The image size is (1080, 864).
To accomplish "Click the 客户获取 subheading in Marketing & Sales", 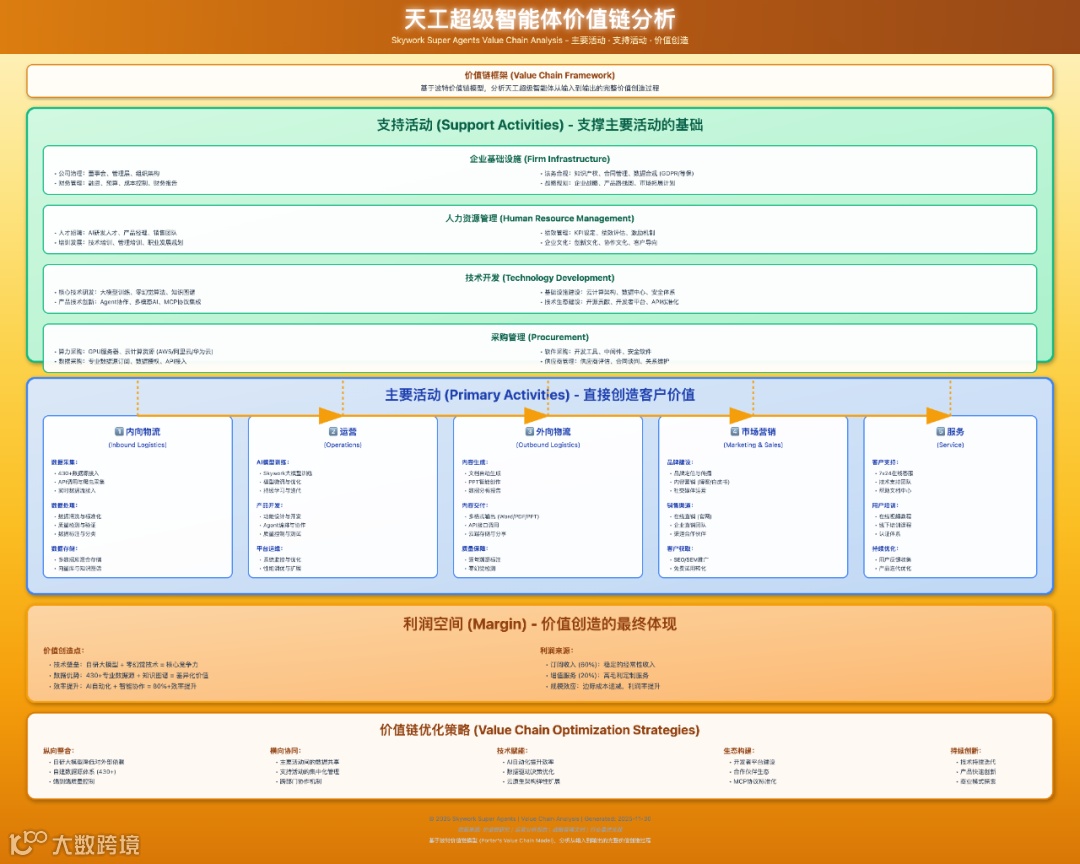I will [x=680, y=548].
